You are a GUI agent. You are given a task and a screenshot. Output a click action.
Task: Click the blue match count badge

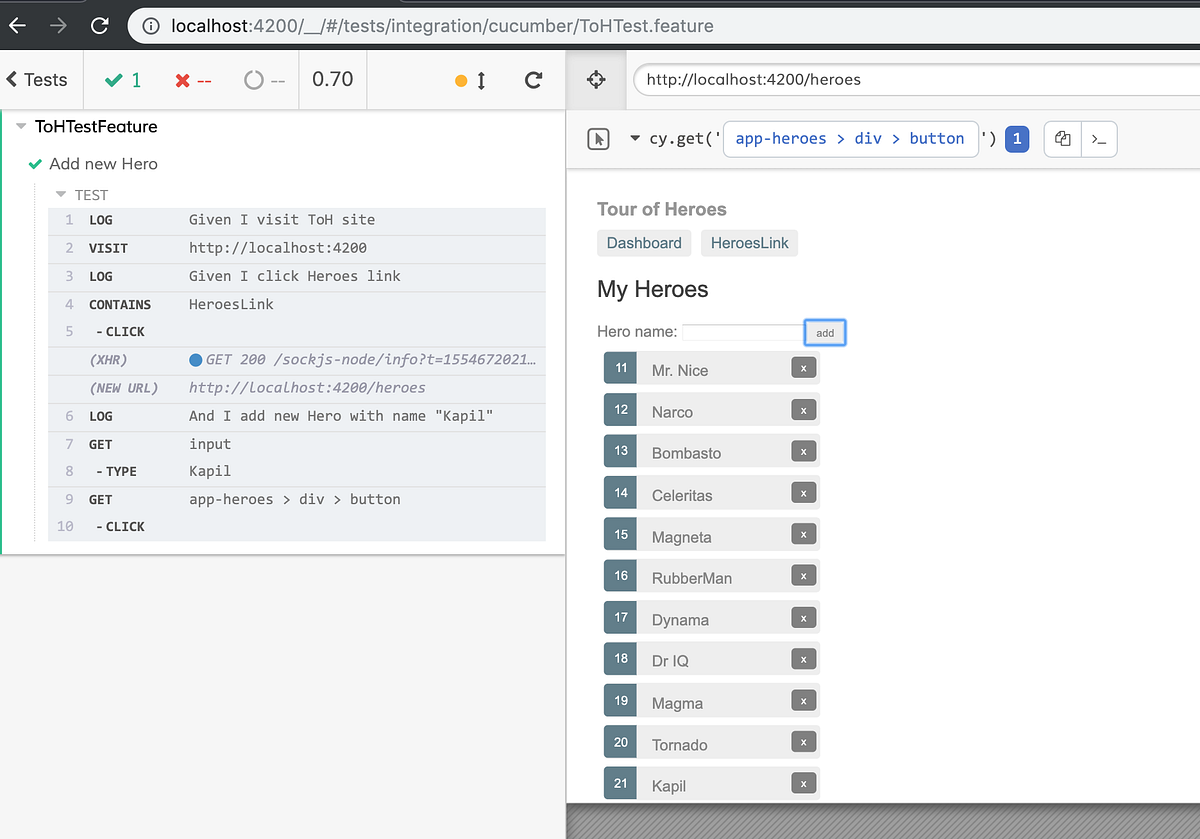pos(1017,138)
